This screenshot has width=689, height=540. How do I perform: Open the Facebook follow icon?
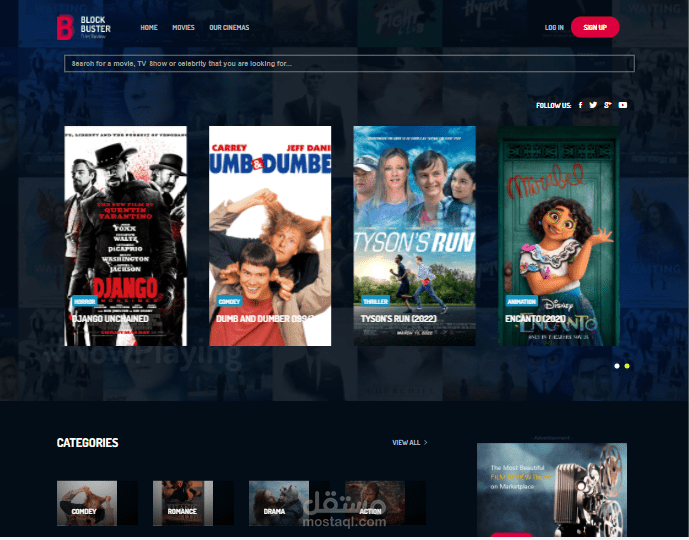pos(580,105)
